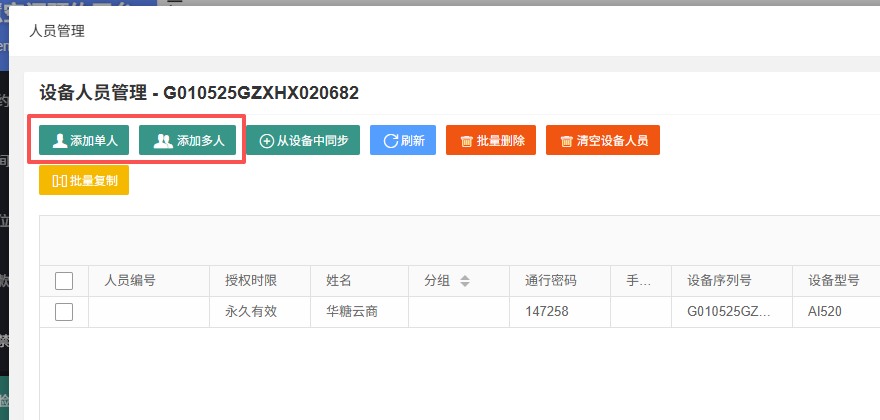Click the copy icon on 批量复制
Screen dimensions: 880x420
[60, 181]
